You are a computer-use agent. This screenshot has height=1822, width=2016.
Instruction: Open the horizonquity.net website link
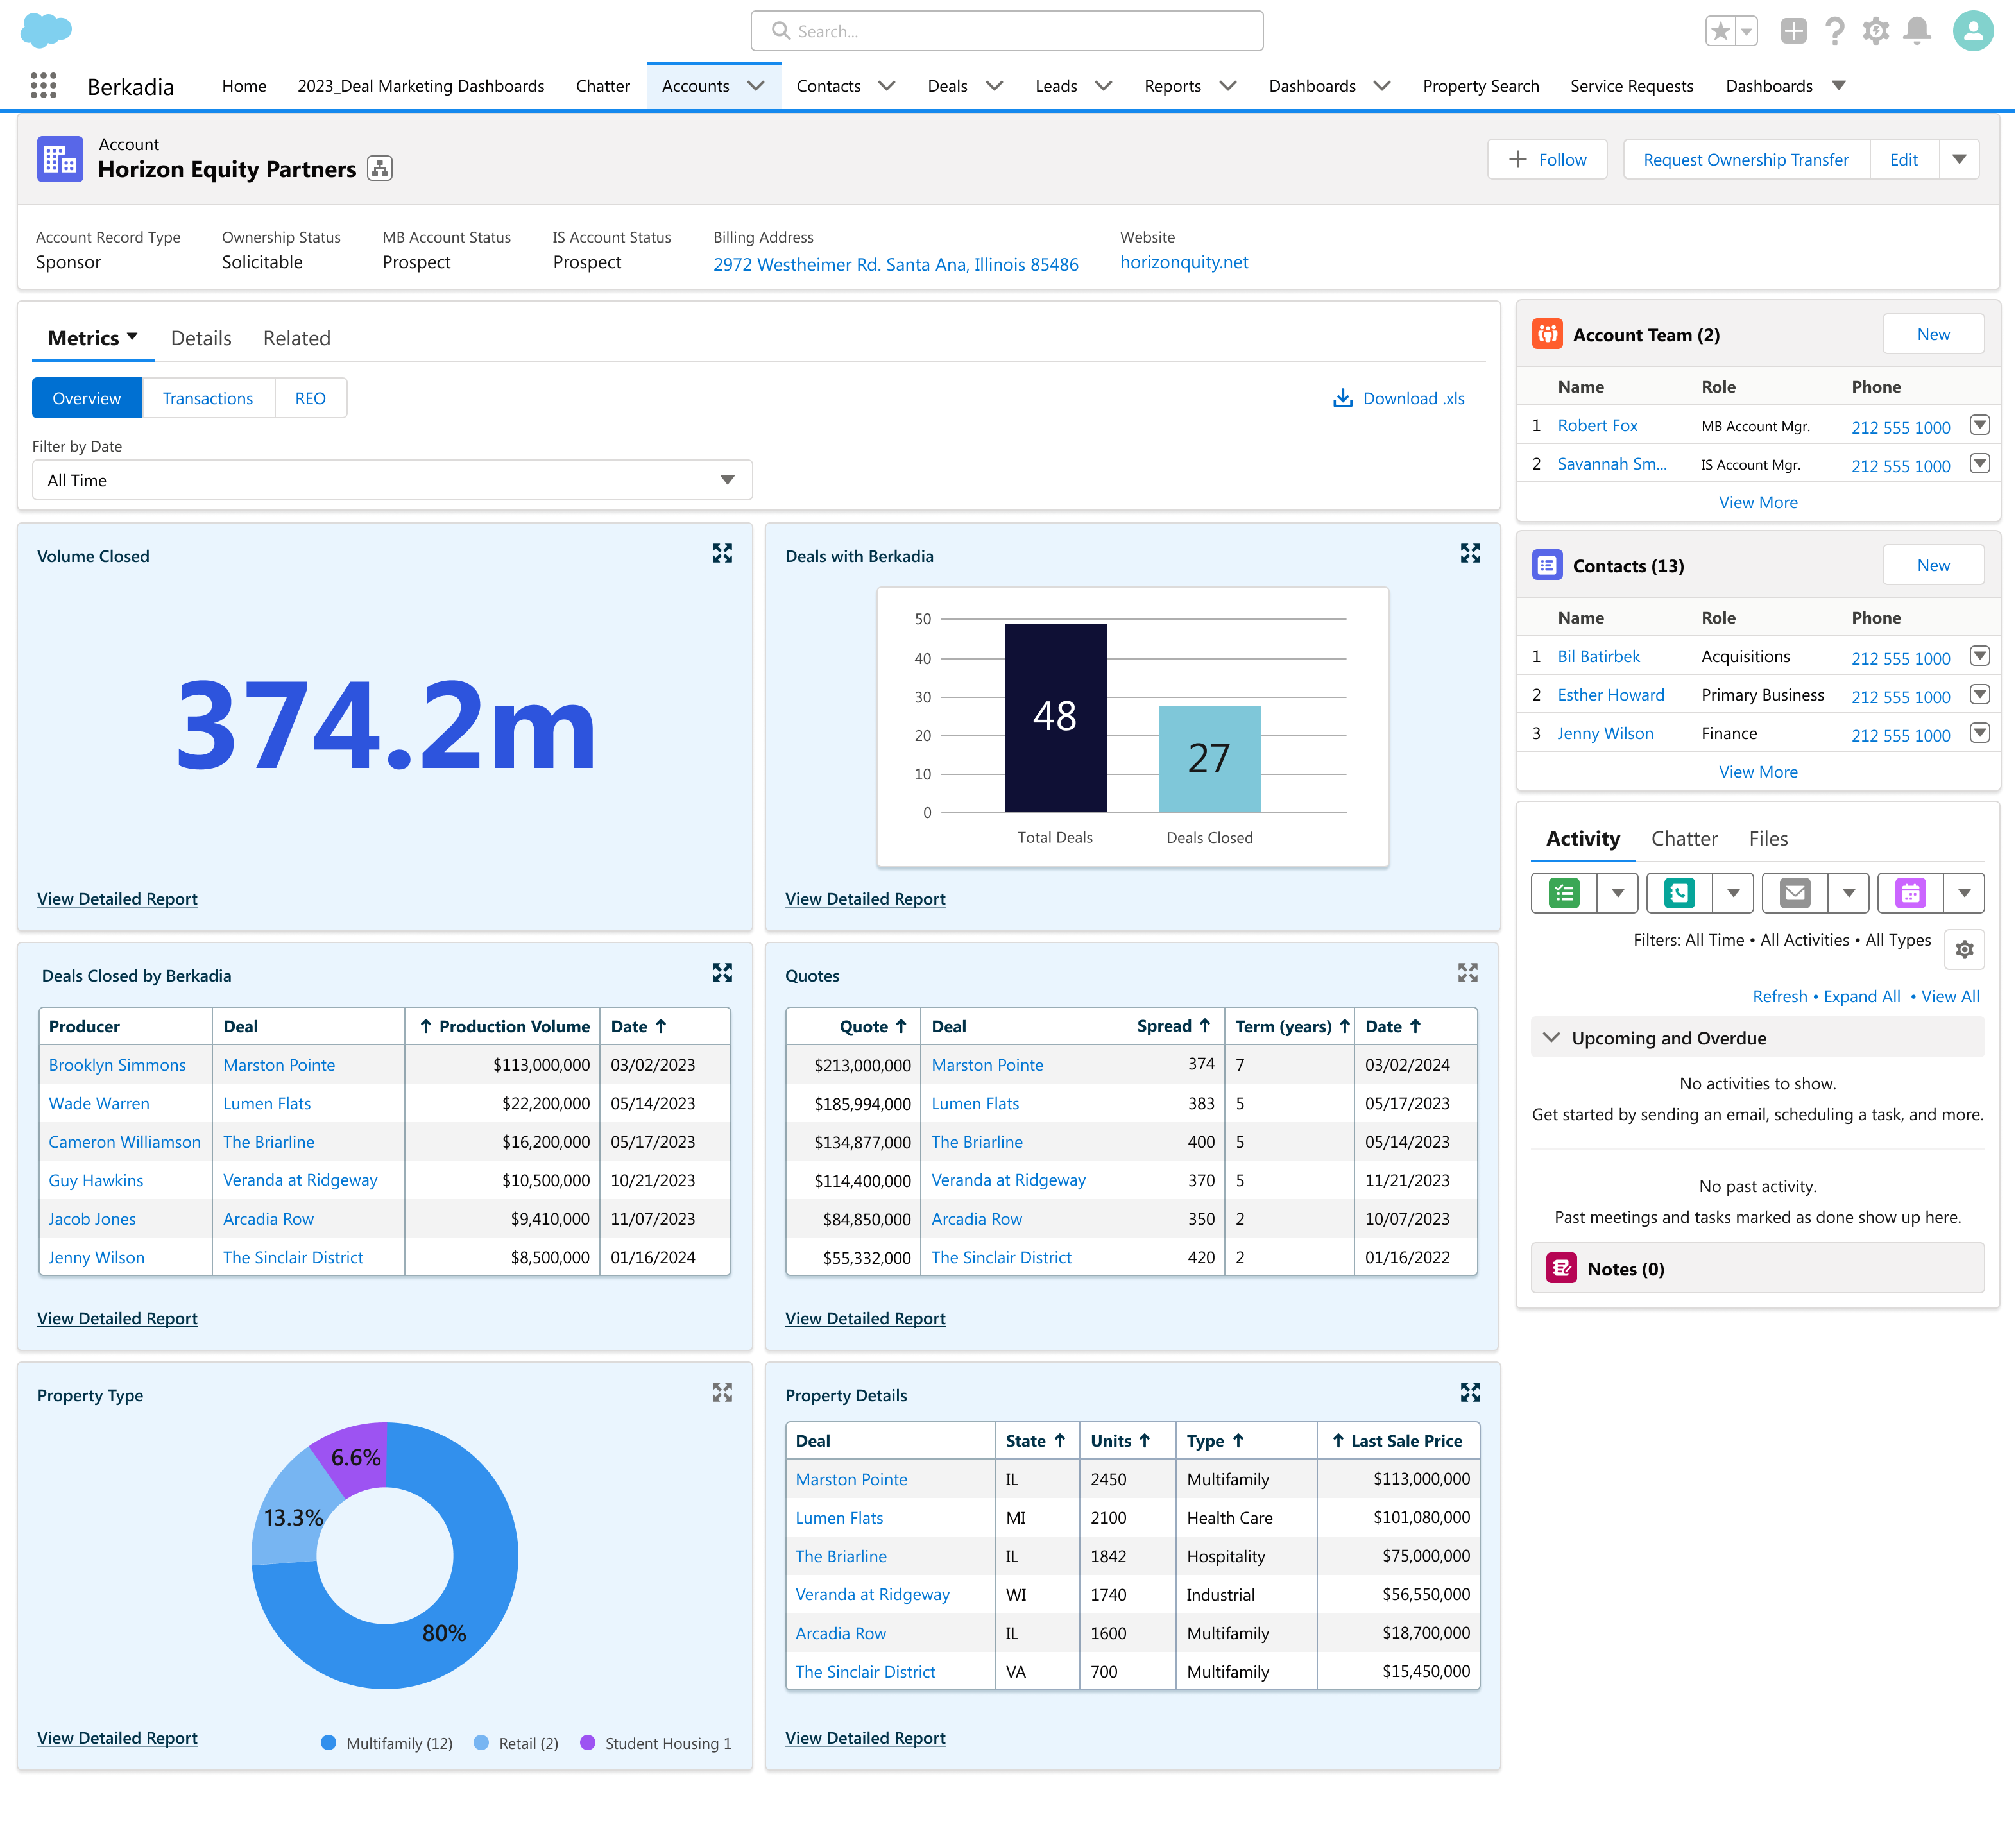[1183, 262]
